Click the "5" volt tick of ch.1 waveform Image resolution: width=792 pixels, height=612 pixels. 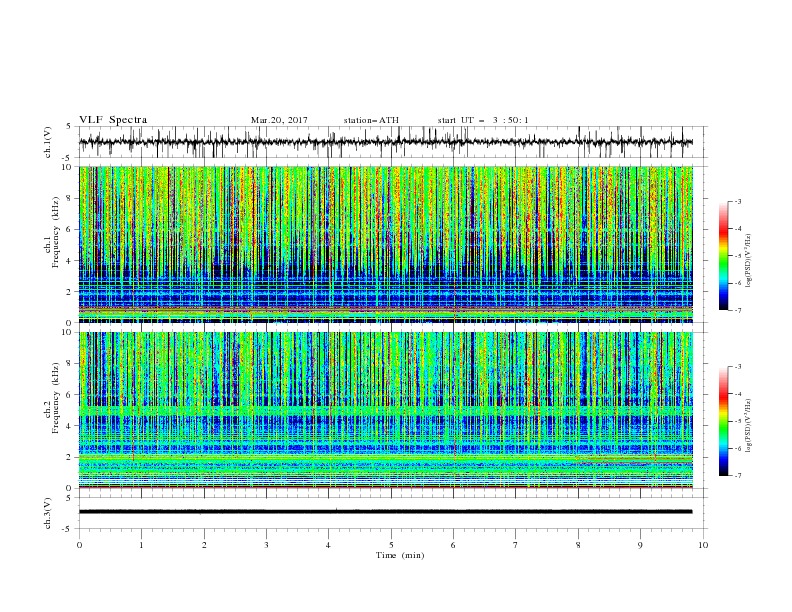pyautogui.click(x=68, y=127)
